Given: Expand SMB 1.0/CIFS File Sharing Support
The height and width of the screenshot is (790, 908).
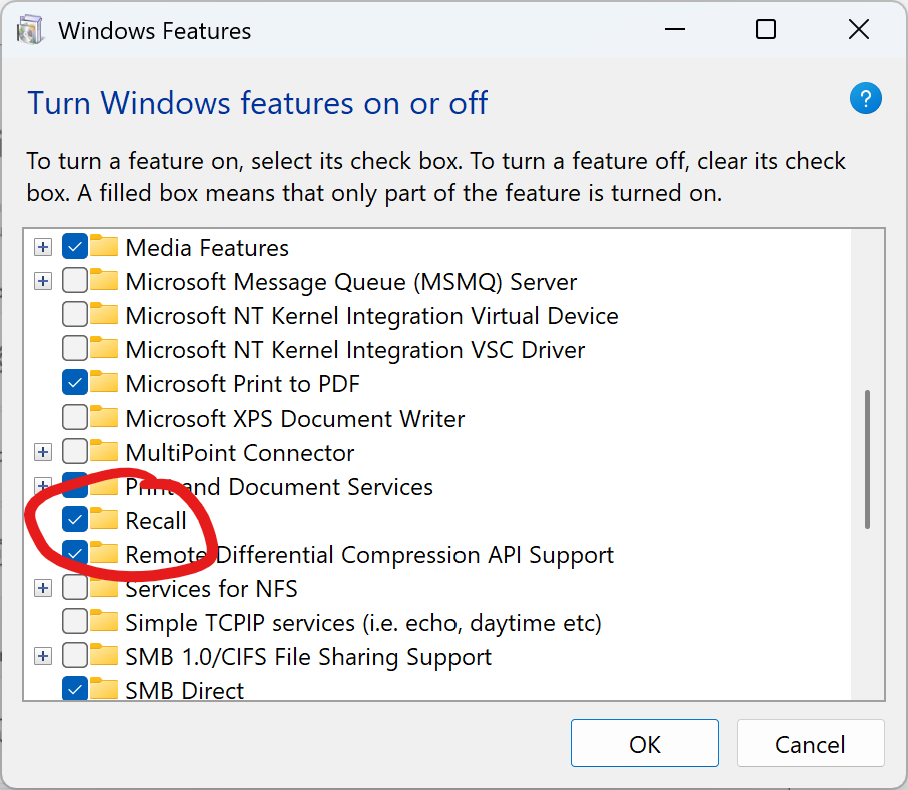Looking at the screenshot, I should click(42, 657).
